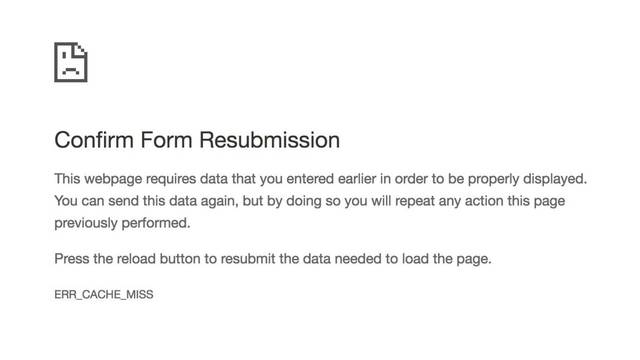The height and width of the screenshot is (360, 640).
Task: Click the frowning mouth on the error icon
Action: coord(71,71)
